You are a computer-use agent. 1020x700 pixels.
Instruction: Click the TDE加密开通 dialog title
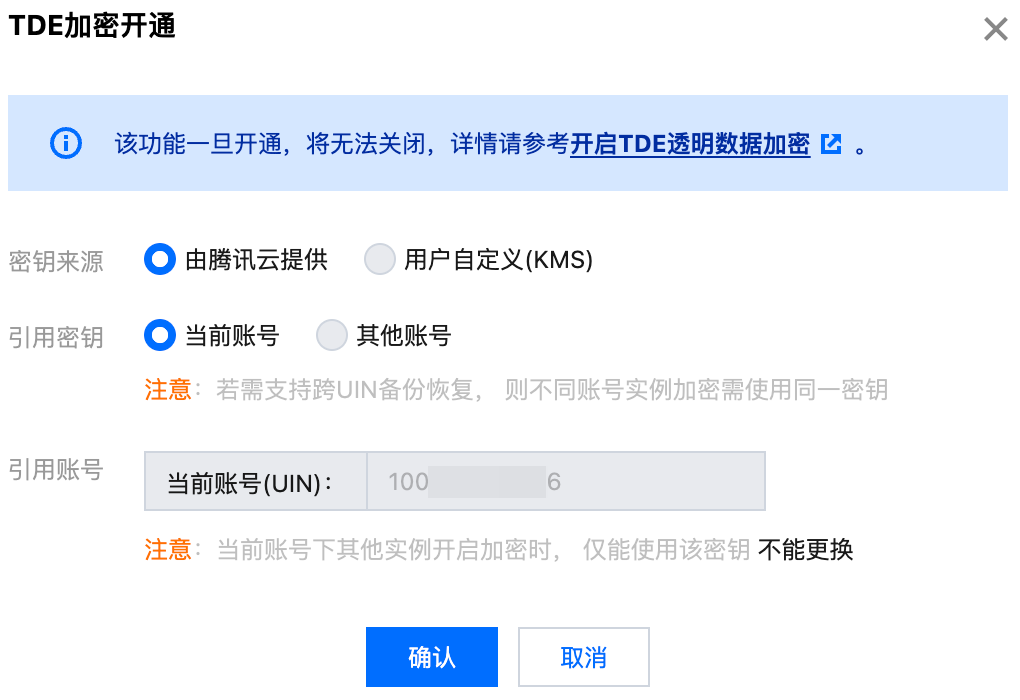coord(92,27)
